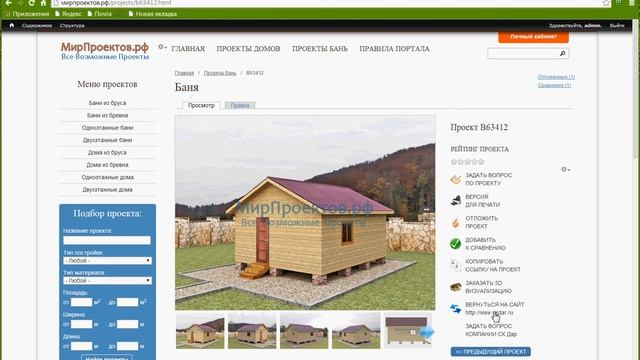
Task: Click the ОТЛОЖИТЬ ПРОЕКТ flame icon
Action: pos(456,222)
